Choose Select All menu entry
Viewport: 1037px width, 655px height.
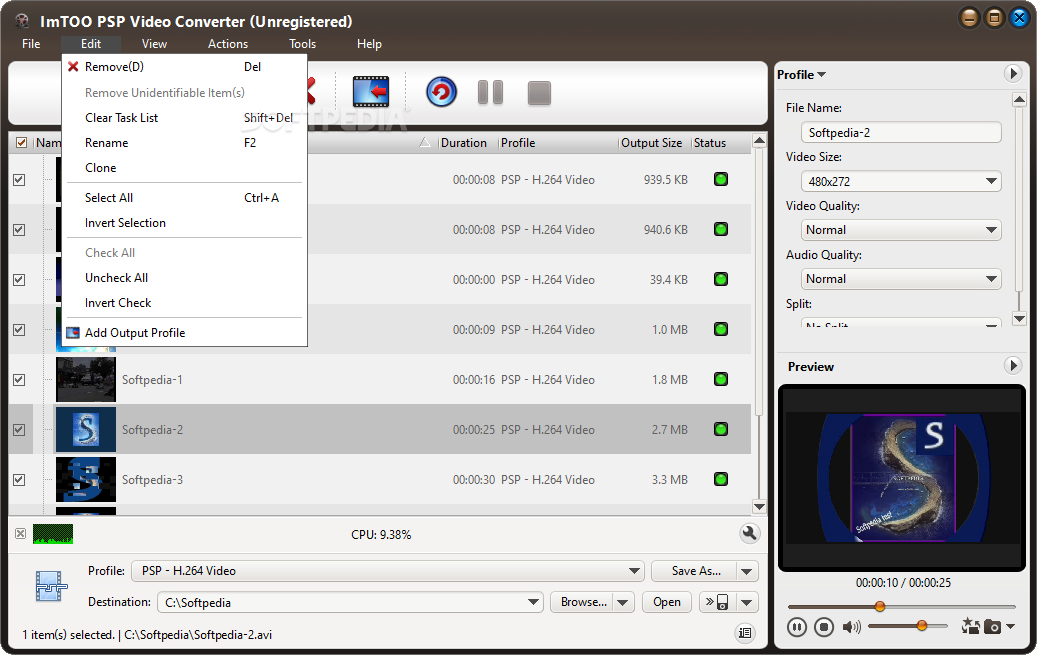point(185,198)
